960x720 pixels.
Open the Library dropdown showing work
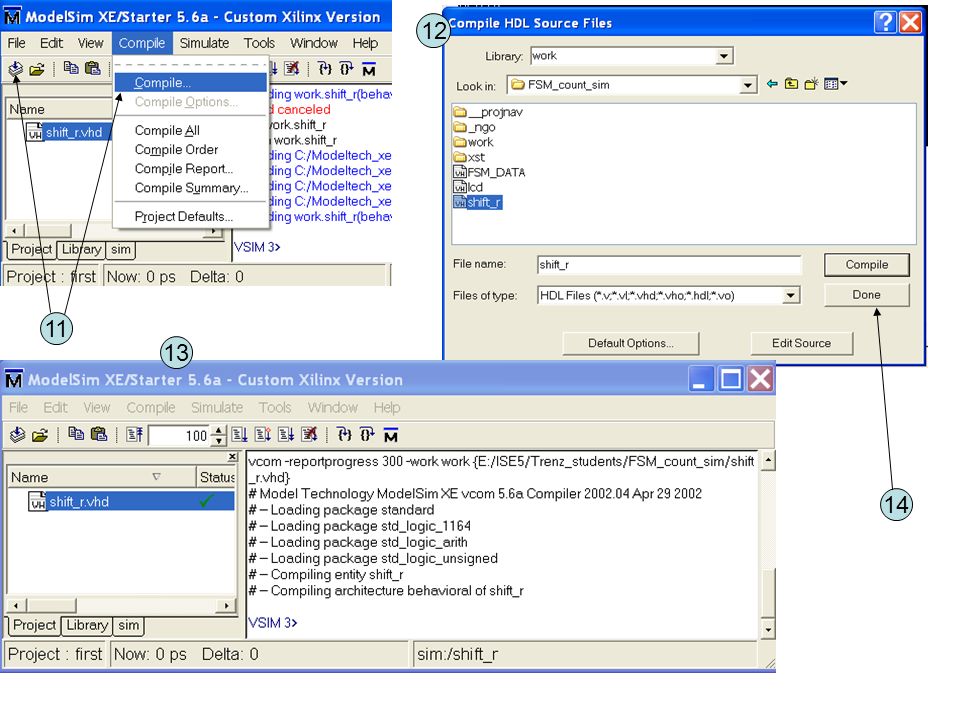point(724,56)
